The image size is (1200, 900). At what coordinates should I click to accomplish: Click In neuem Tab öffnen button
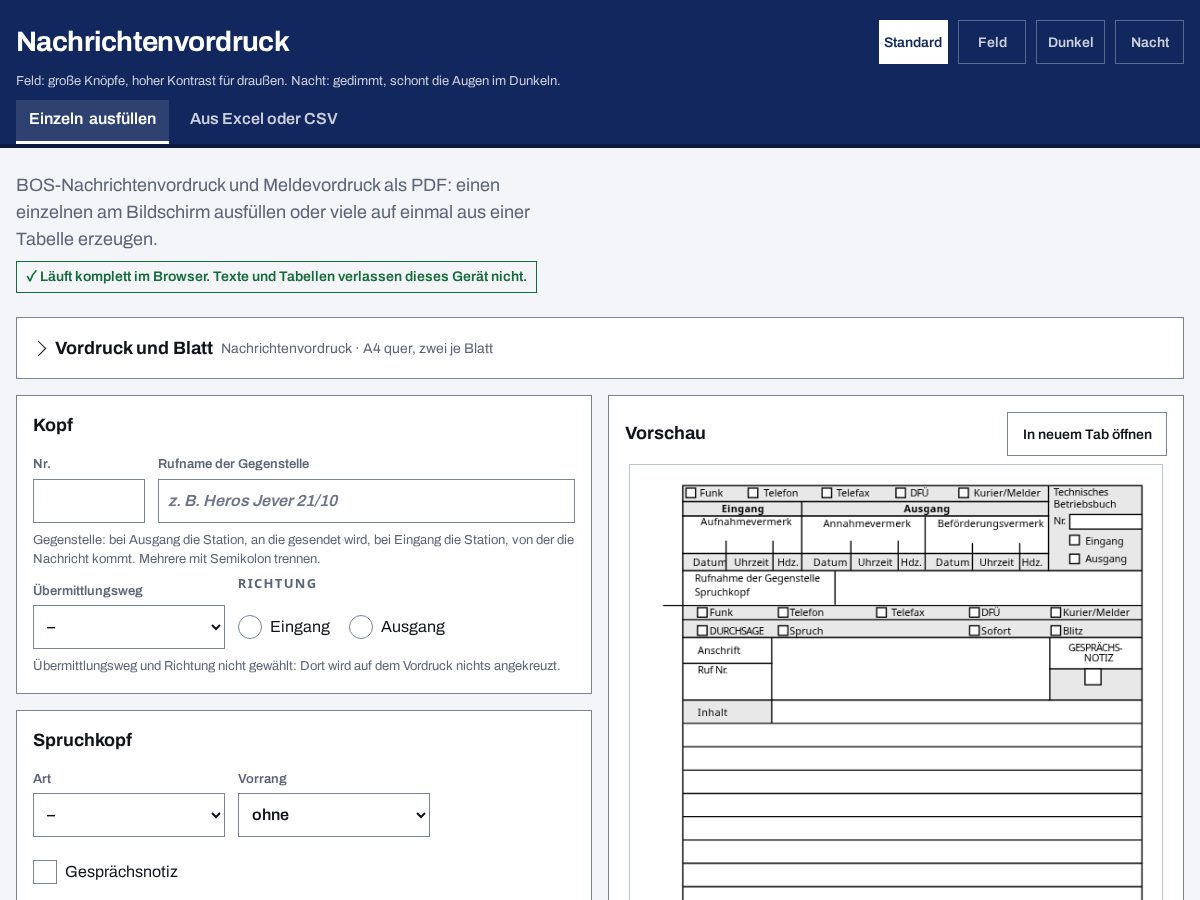point(1087,434)
